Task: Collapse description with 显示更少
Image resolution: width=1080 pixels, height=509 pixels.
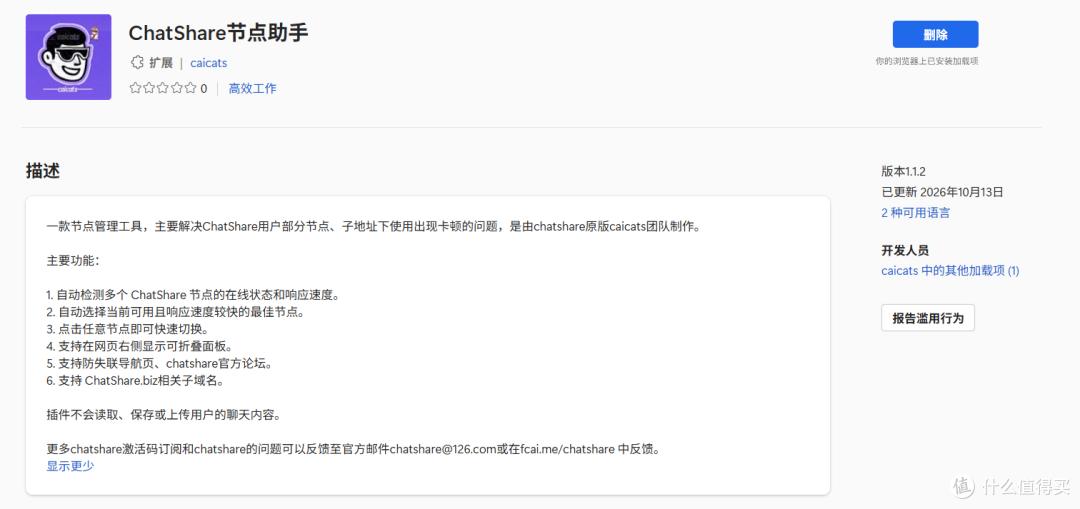Action: tap(70, 466)
